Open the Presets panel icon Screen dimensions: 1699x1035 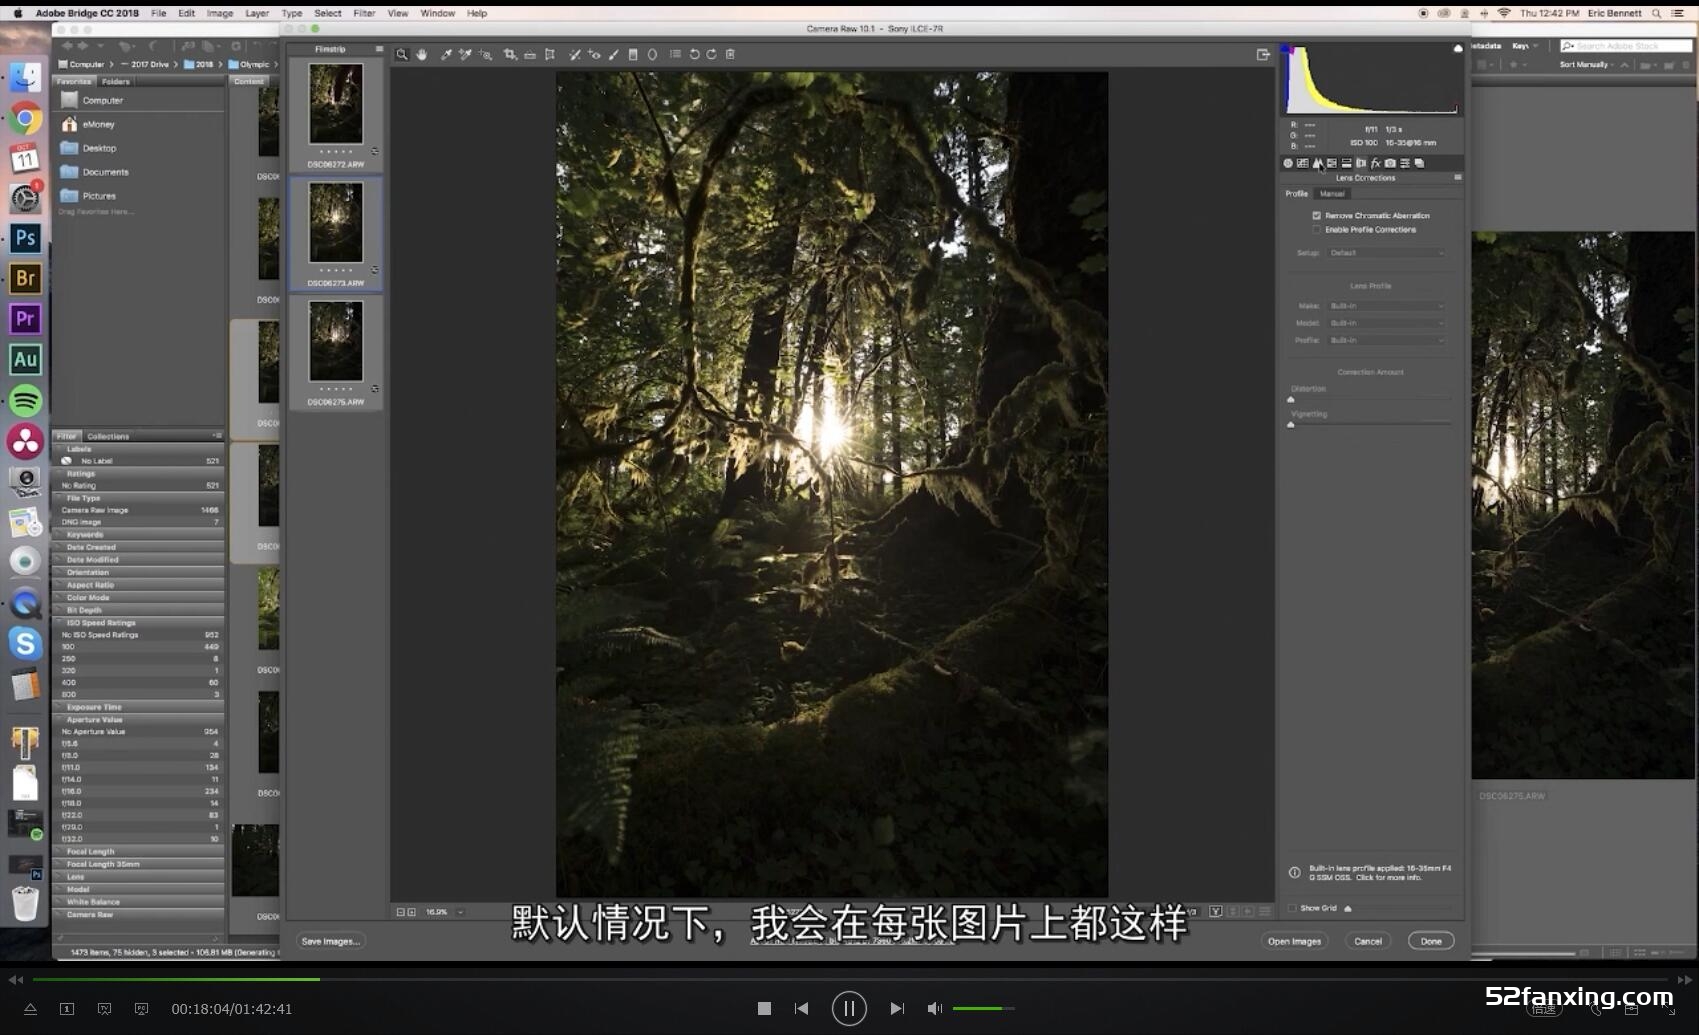coord(1405,163)
